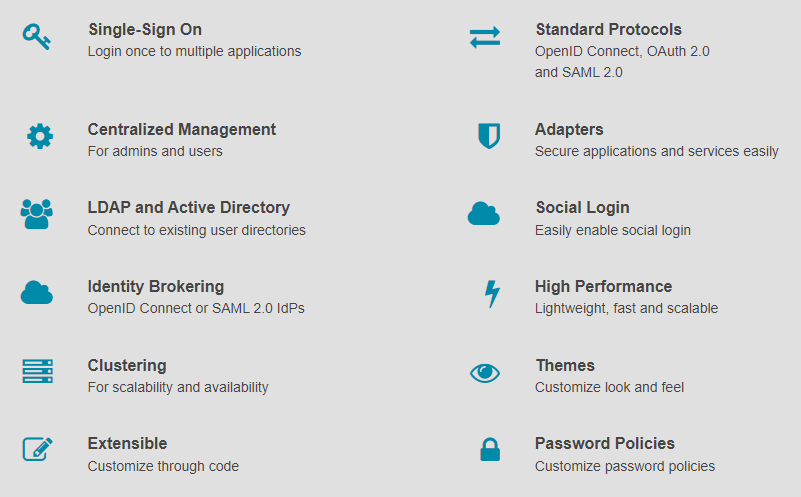The height and width of the screenshot is (497, 801).
Task: Click the cloud icon beside Identity Brokering
Action: pos(37,293)
